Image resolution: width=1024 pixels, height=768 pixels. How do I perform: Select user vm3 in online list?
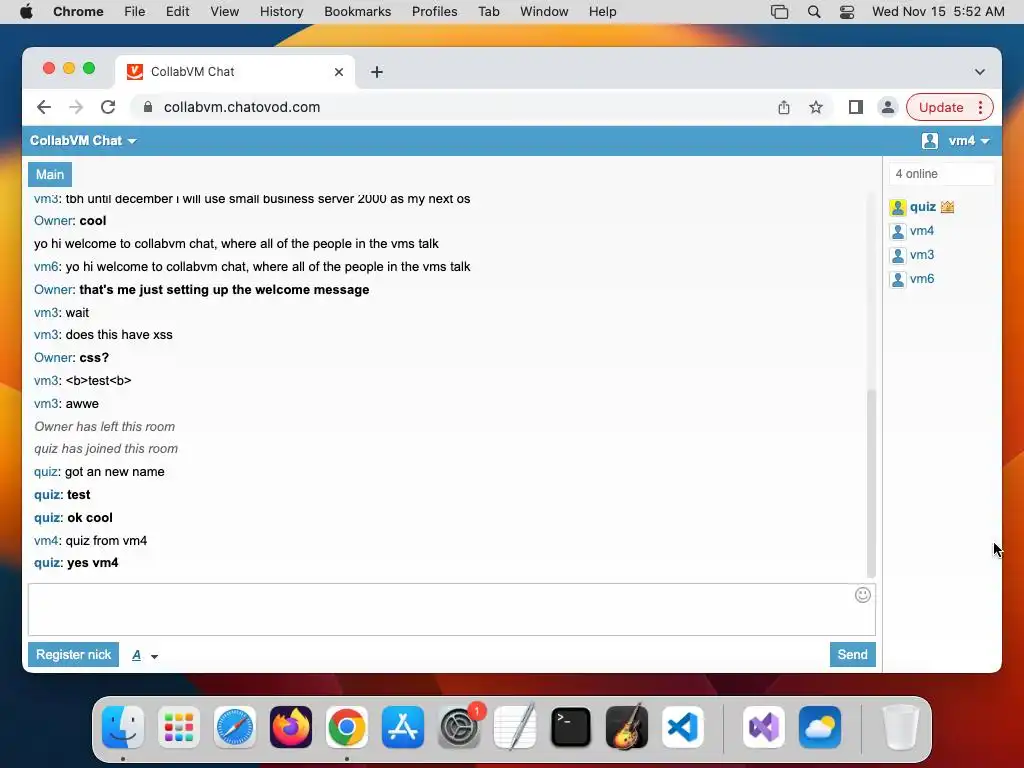[921, 255]
